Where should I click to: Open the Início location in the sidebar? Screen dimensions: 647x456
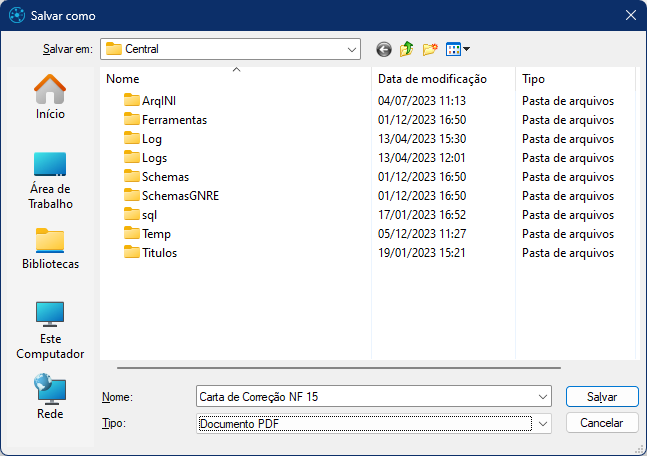(50, 97)
